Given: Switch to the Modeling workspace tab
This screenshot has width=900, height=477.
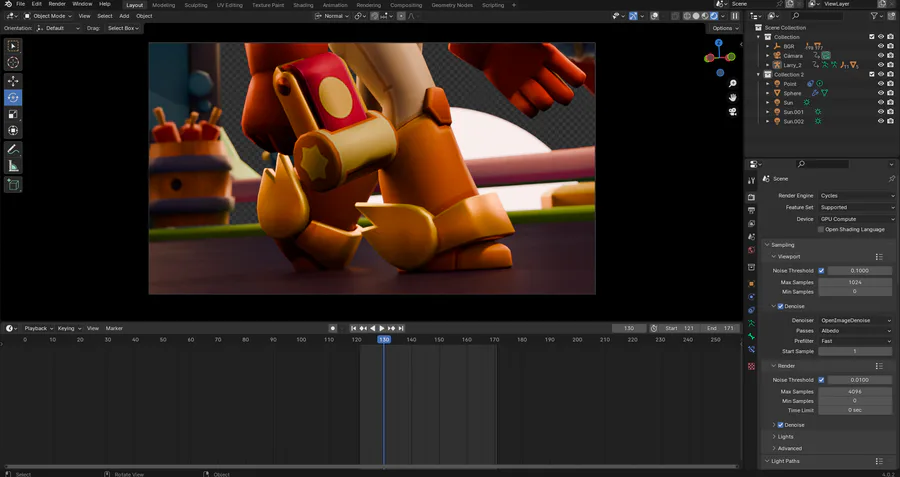Looking at the screenshot, I should 164,5.
